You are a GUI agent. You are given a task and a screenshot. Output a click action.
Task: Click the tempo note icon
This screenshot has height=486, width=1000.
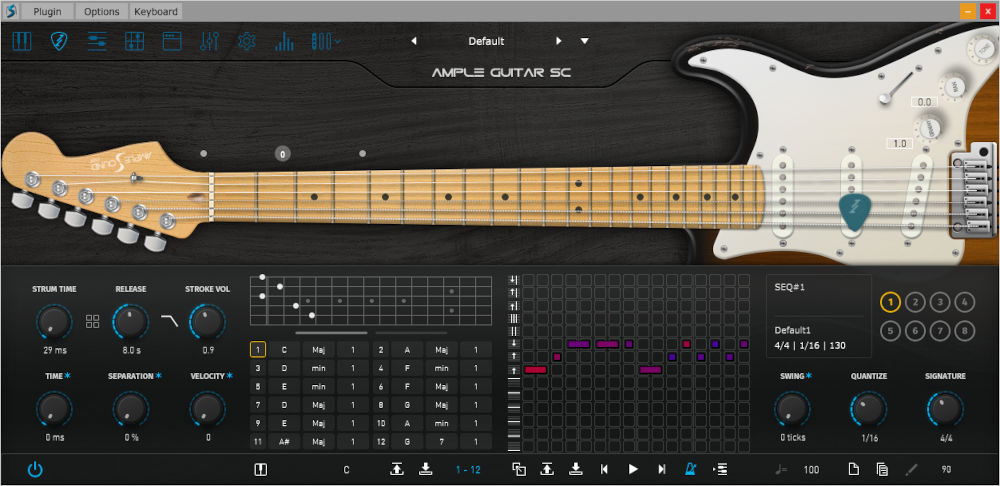pyautogui.click(x=781, y=470)
